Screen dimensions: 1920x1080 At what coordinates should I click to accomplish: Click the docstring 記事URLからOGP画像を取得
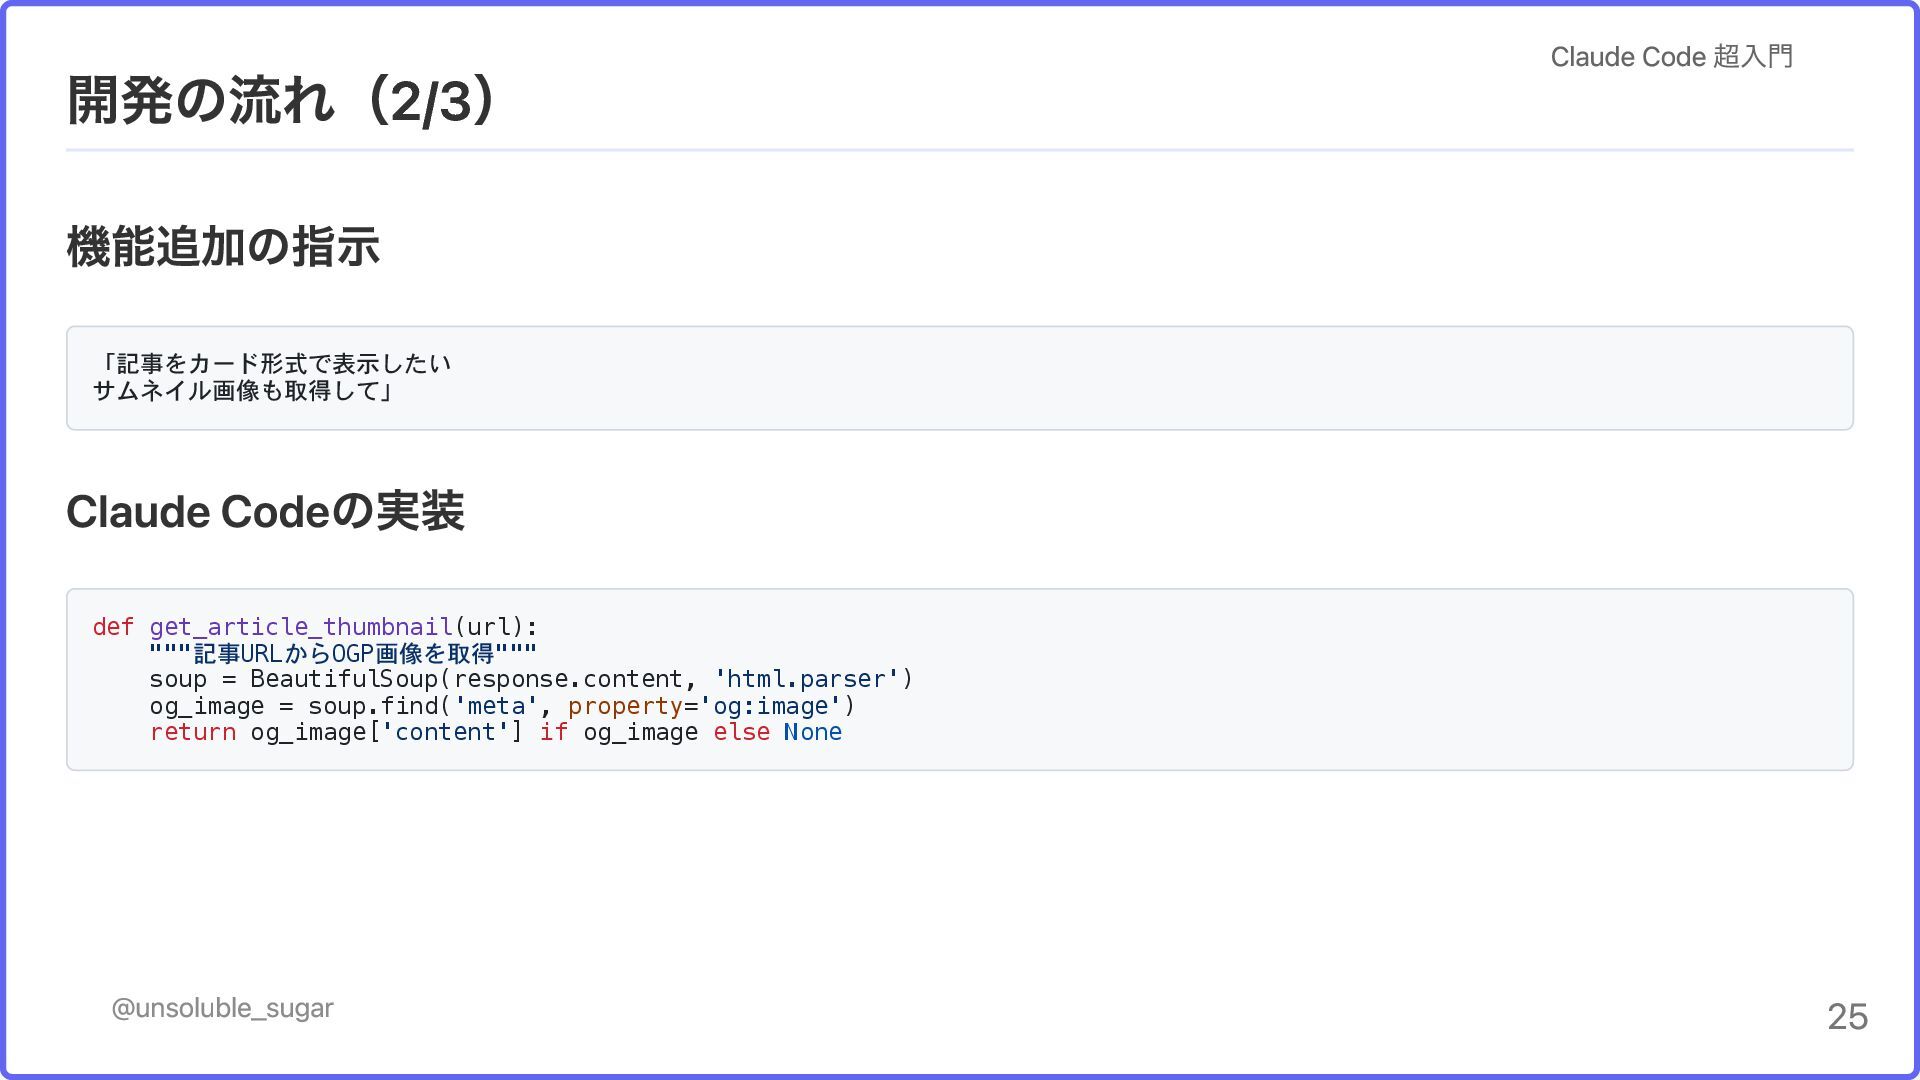coord(343,654)
